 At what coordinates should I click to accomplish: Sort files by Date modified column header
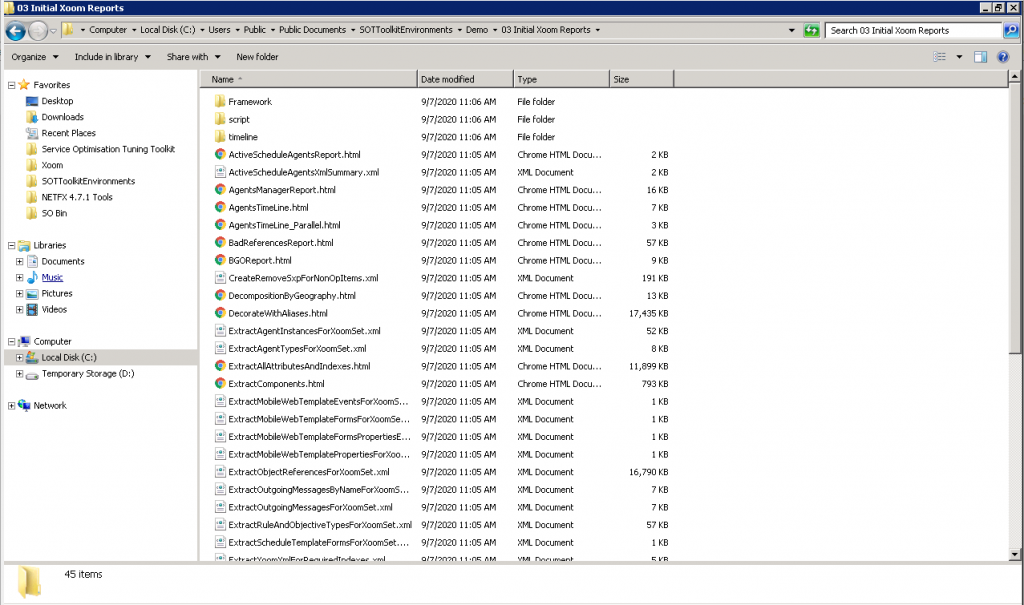pos(465,79)
